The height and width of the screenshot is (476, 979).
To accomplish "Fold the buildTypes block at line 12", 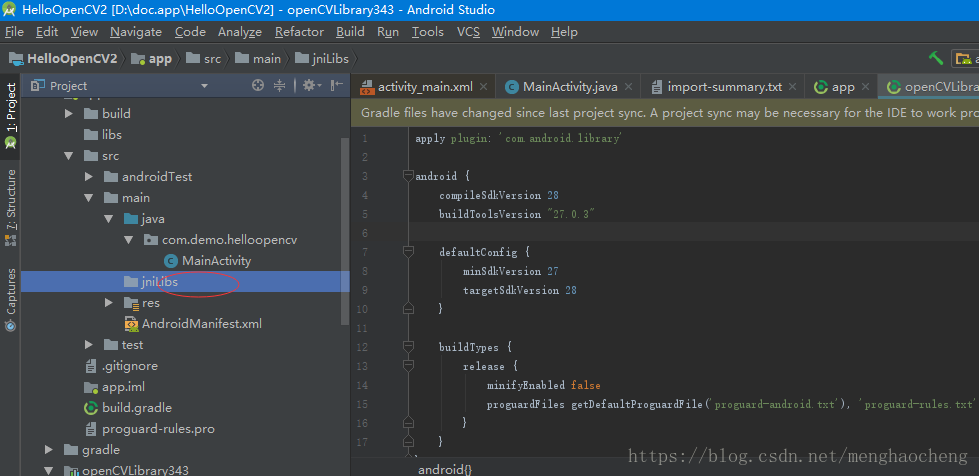I will 408,347.
